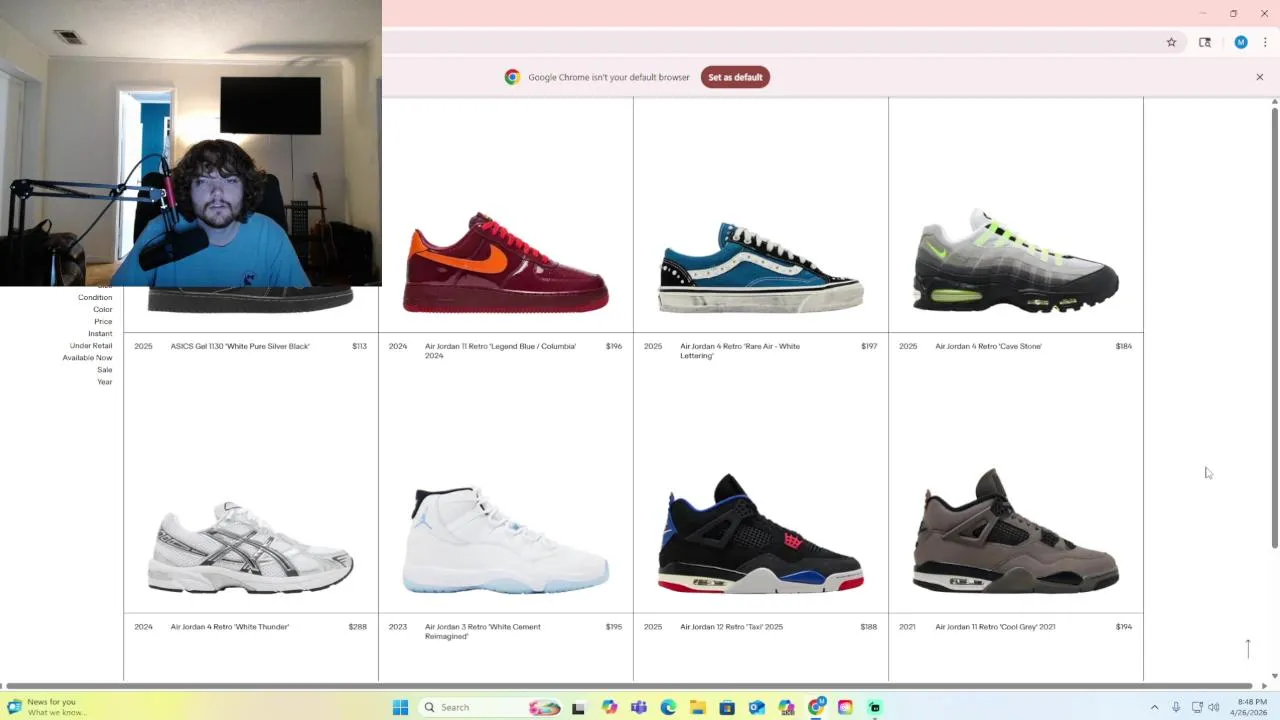Open volume control in system tray
1280x720 pixels.
1214,707
